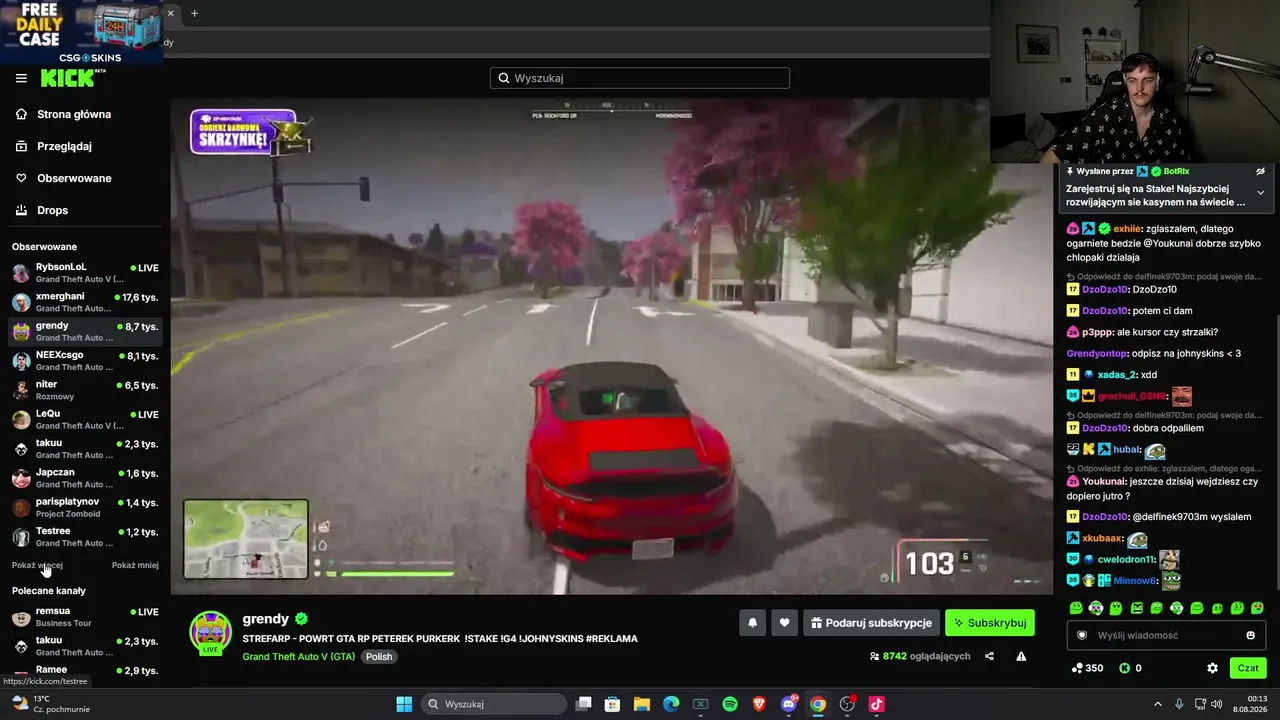Open the volume control in system tray

(x=1216, y=704)
